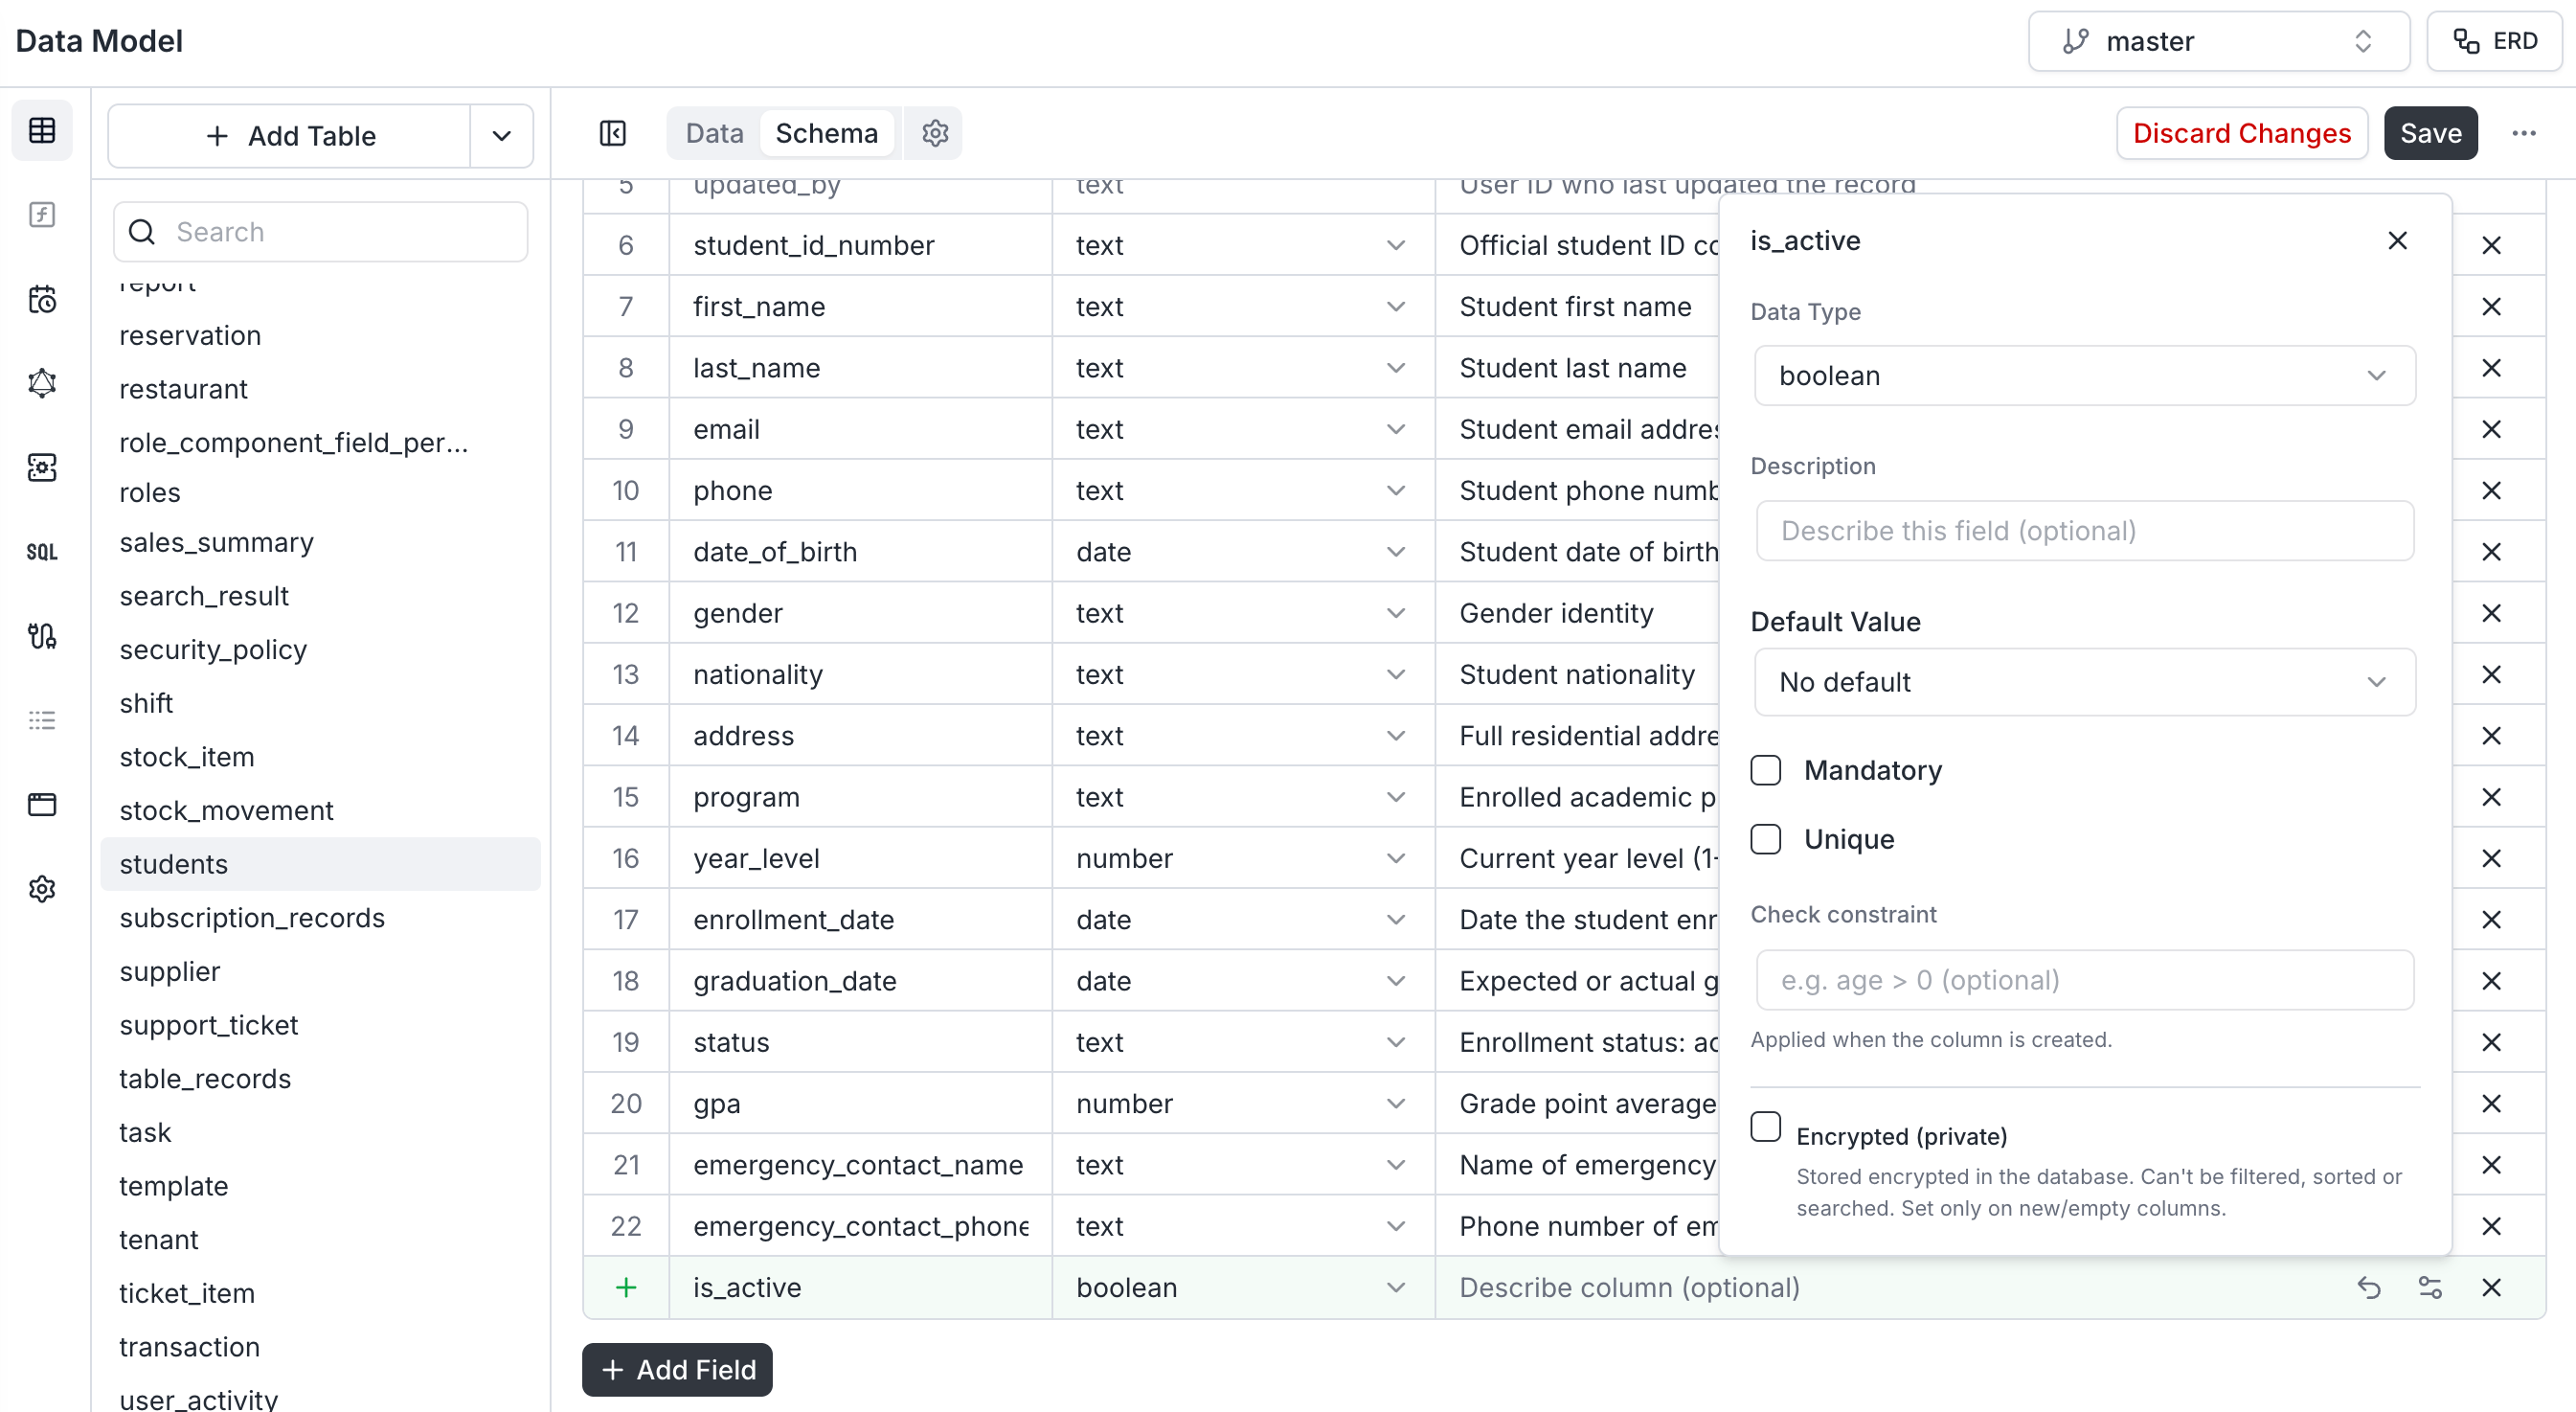
Task: Click the is_active field name cell
Action: [x=860, y=1287]
